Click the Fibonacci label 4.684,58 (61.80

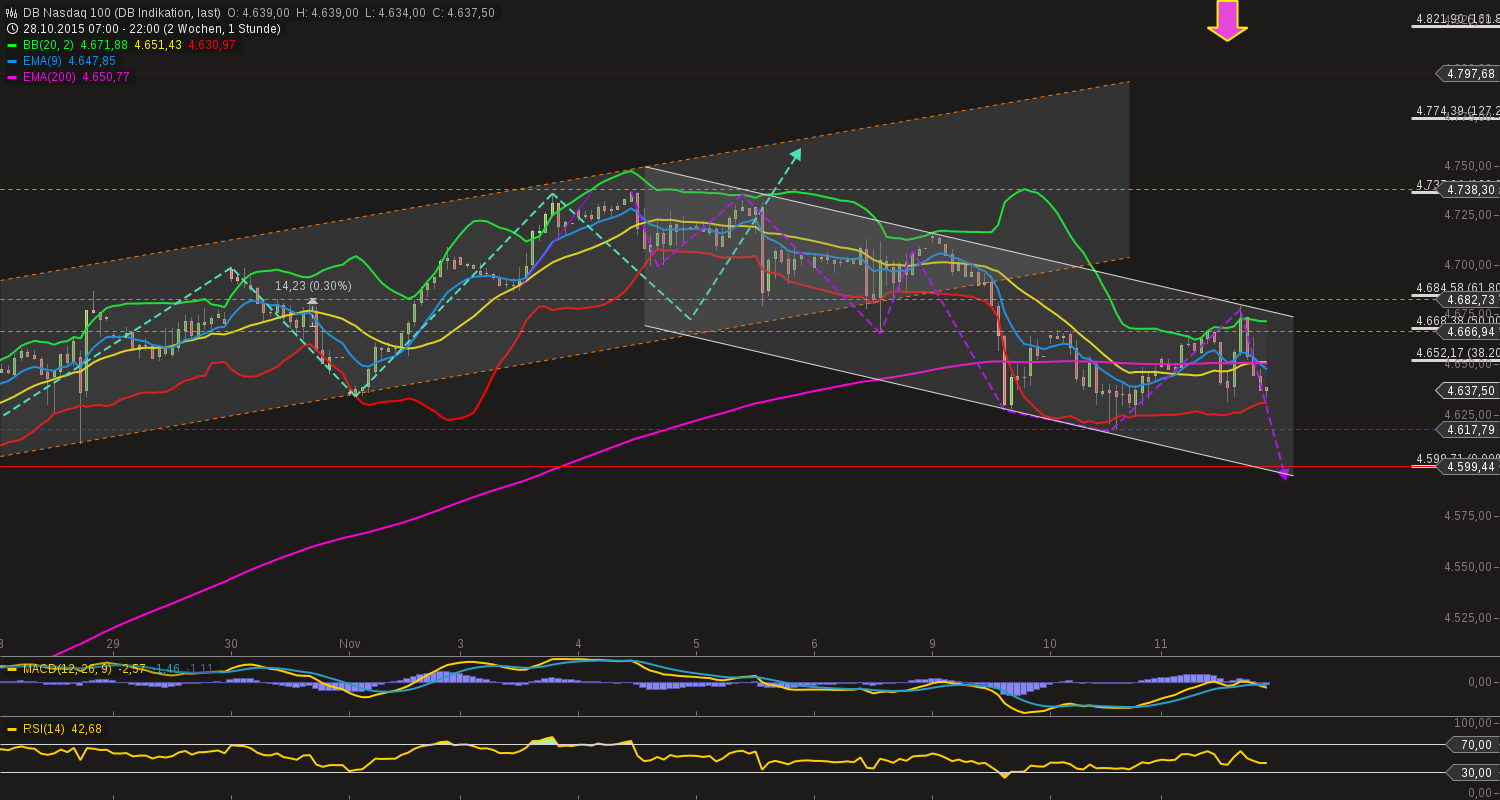pos(1457,288)
